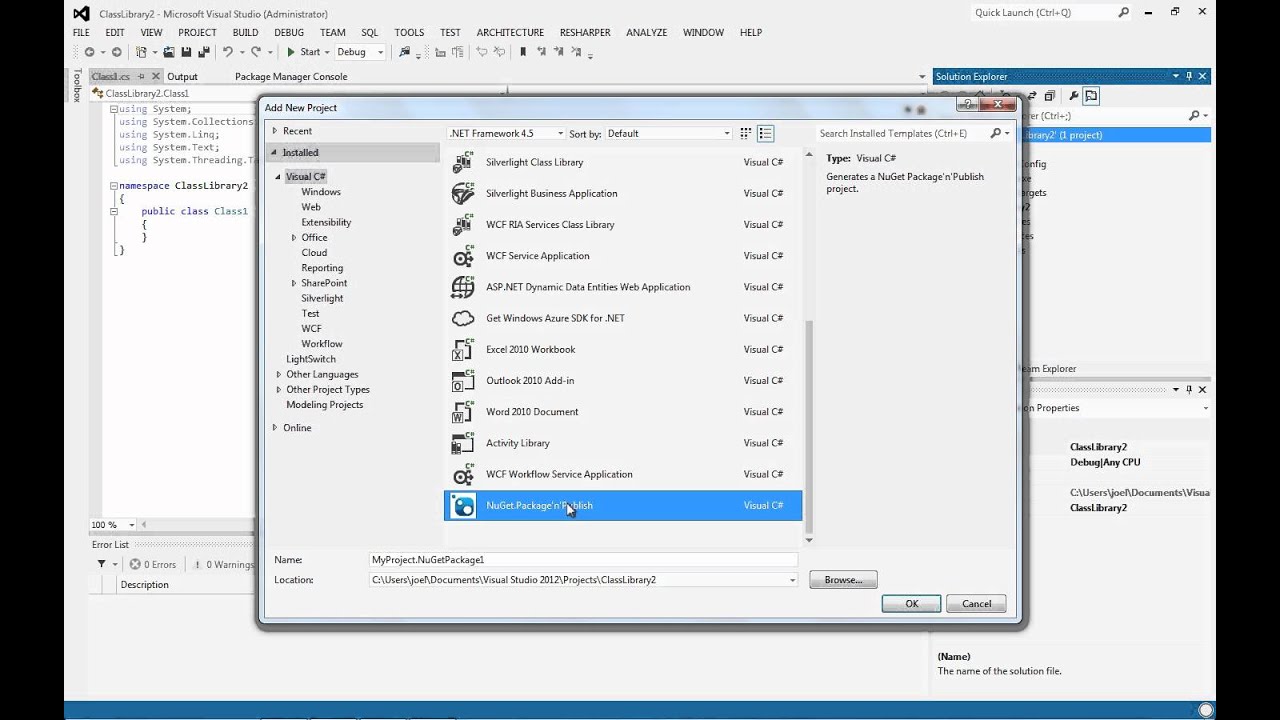Select the LightSwitch category in tree
The image size is (1280, 720).
click(x=311, y=359)
